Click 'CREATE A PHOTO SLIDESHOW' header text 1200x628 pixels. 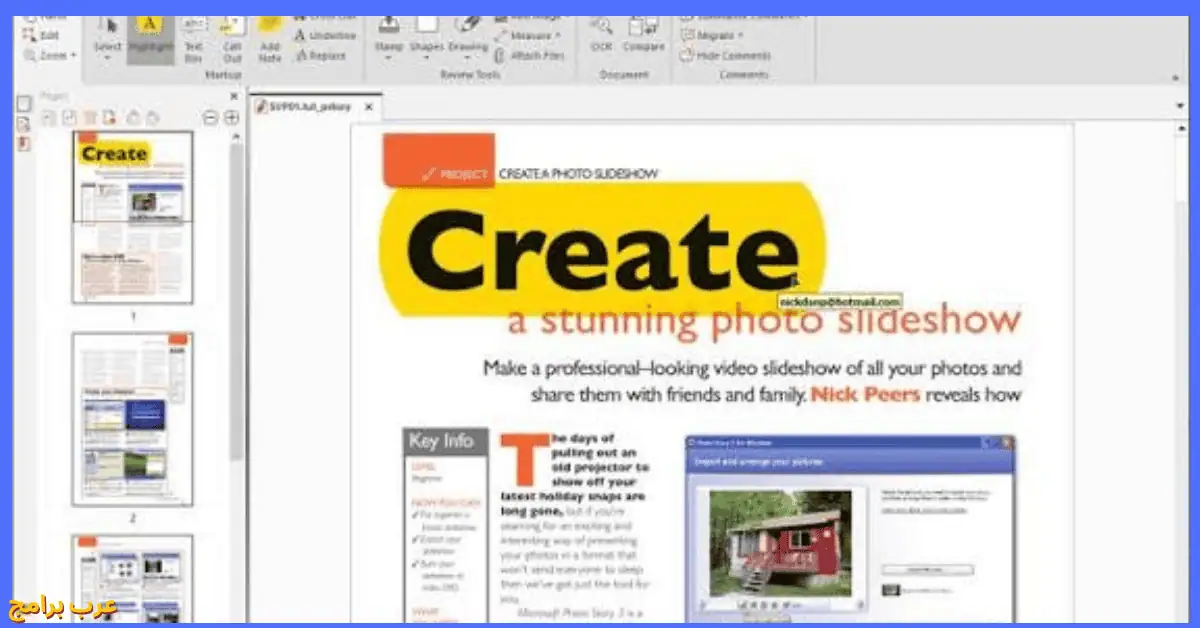[578, 174]
